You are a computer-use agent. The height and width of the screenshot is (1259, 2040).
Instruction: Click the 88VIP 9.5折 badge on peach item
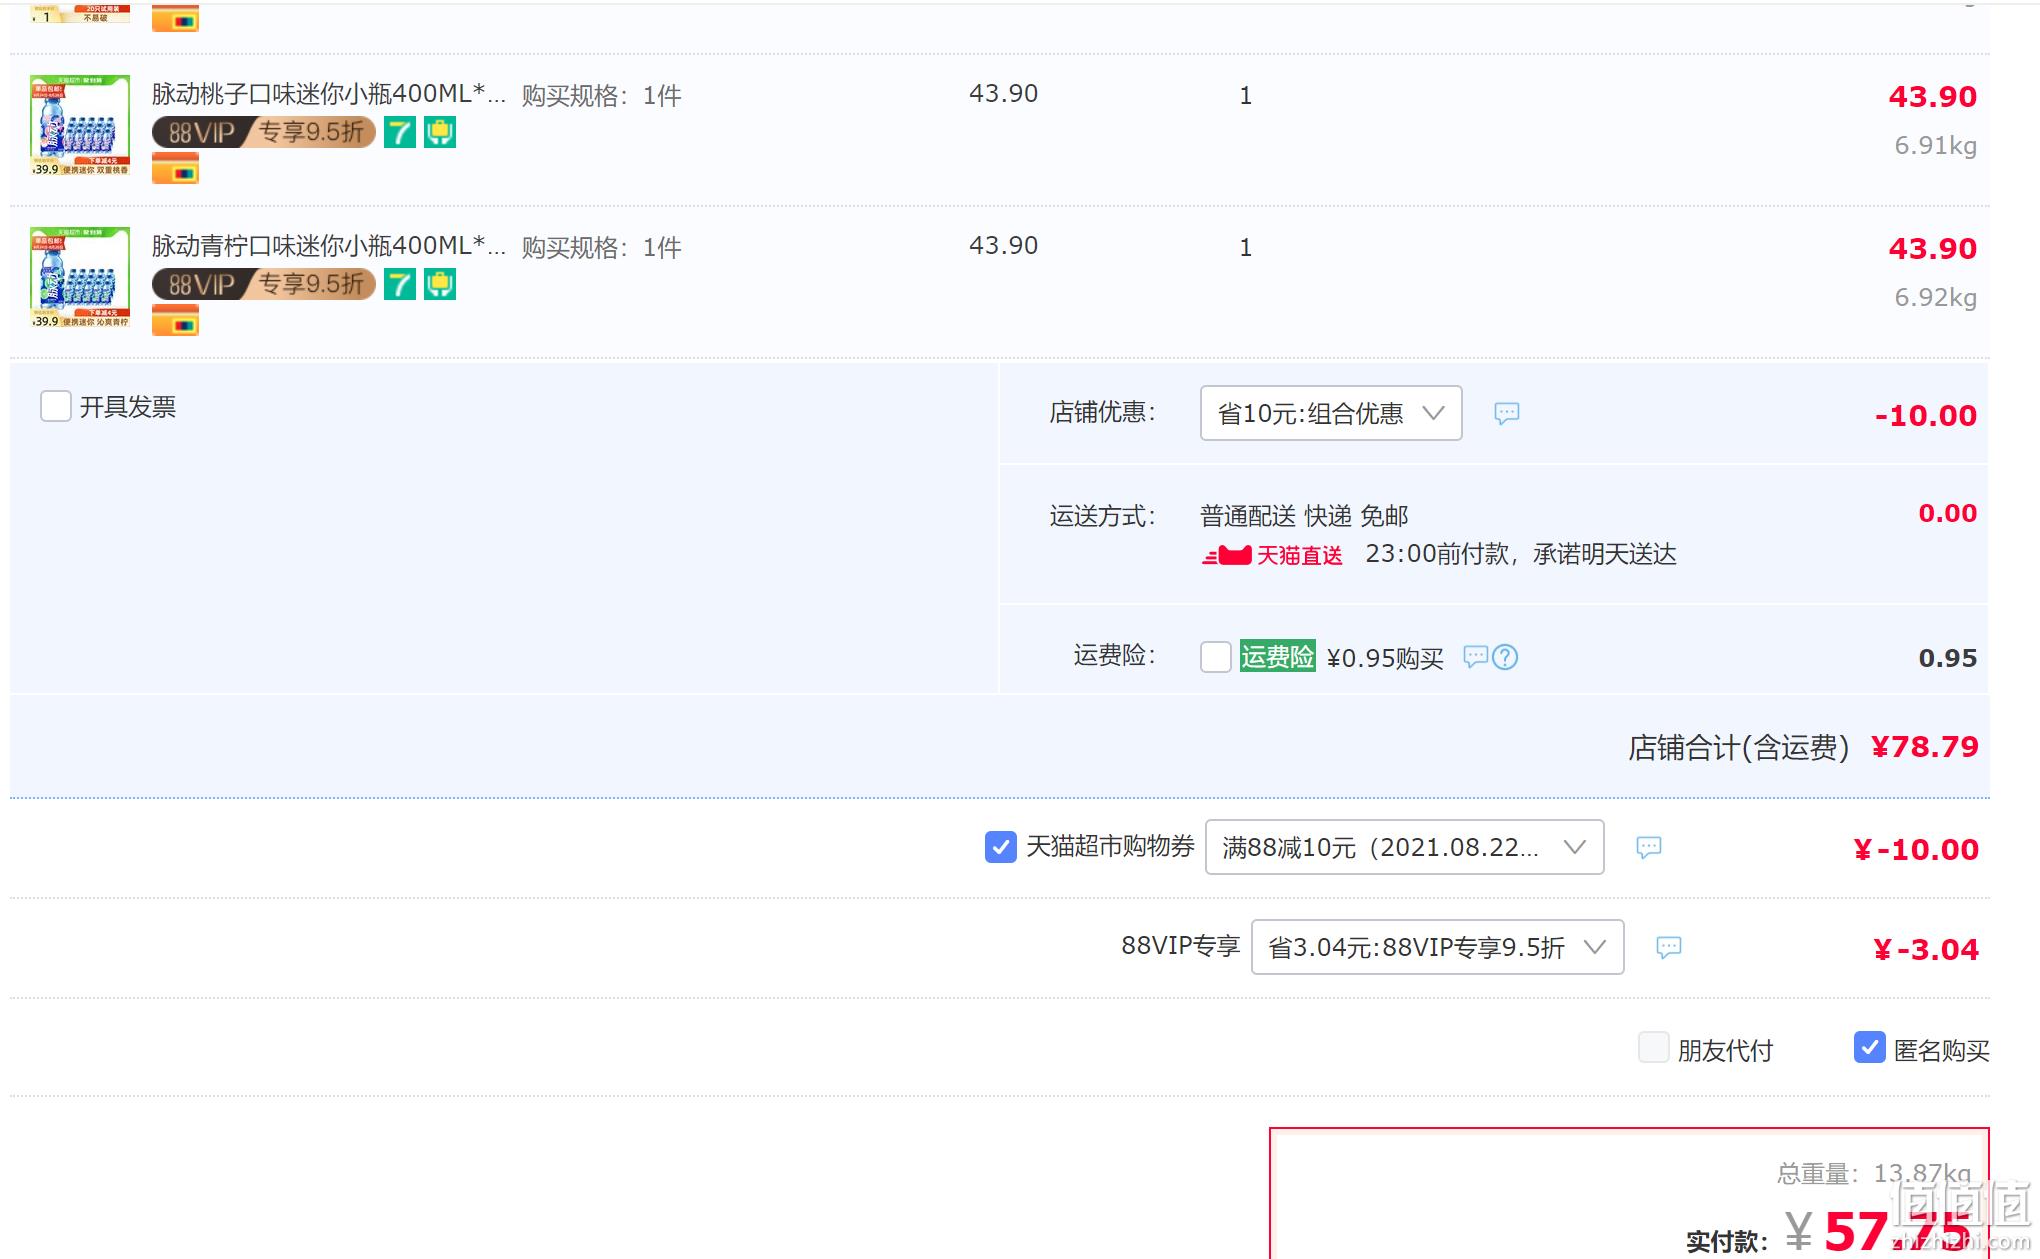264,132
